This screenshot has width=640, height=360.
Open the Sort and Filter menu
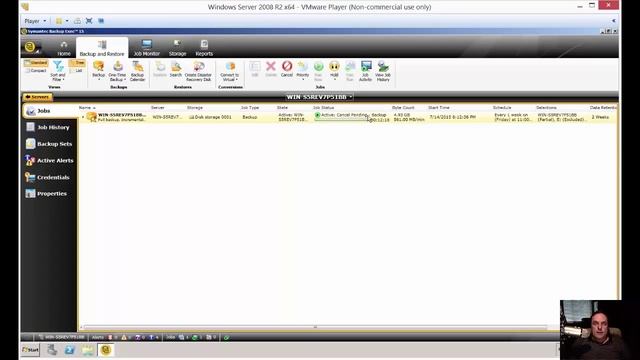(58, 71)
